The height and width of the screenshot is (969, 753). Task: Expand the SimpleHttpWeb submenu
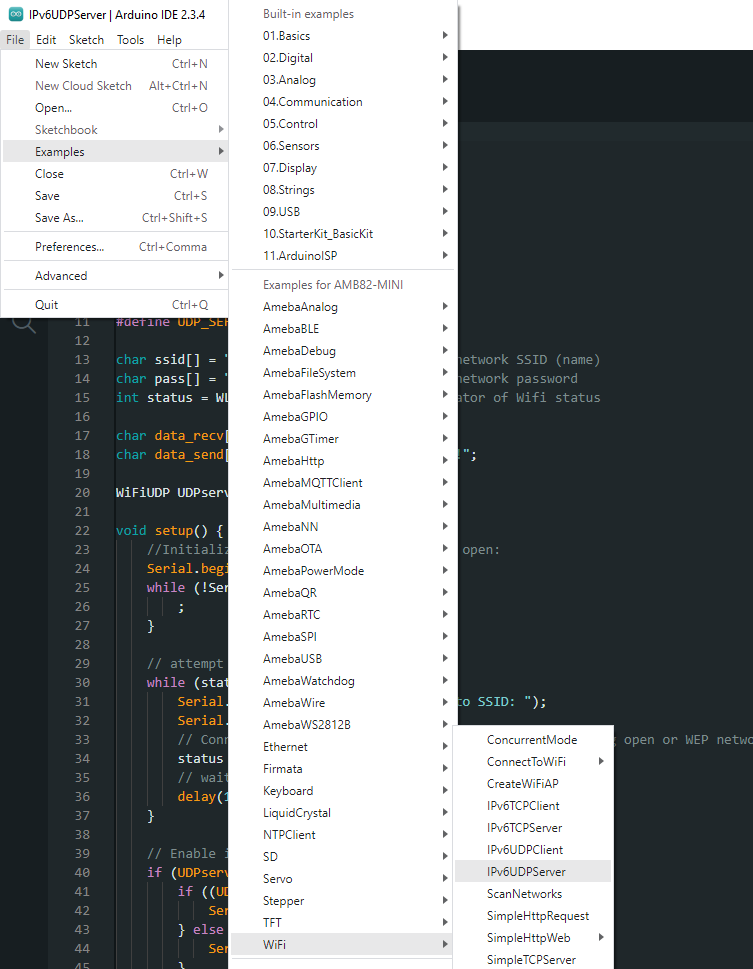coord(528,938)
